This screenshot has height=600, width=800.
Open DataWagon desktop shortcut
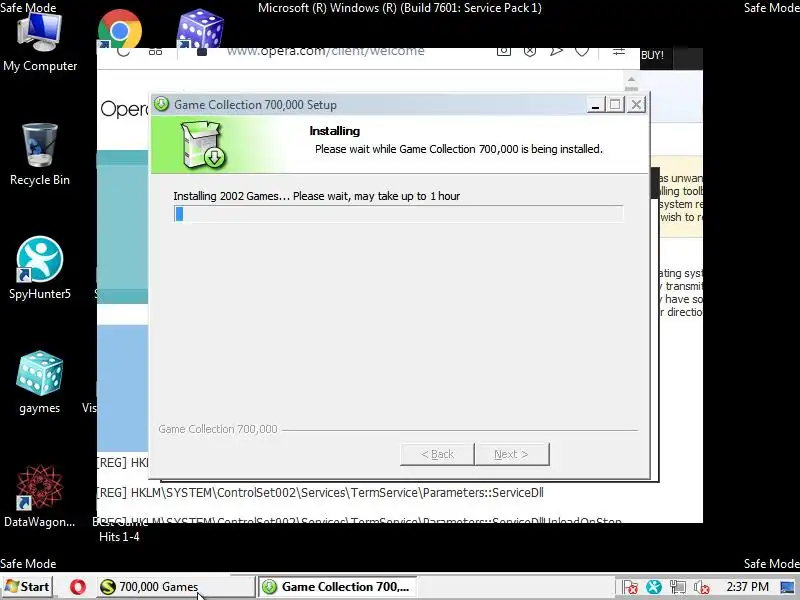tap(40, 496)
